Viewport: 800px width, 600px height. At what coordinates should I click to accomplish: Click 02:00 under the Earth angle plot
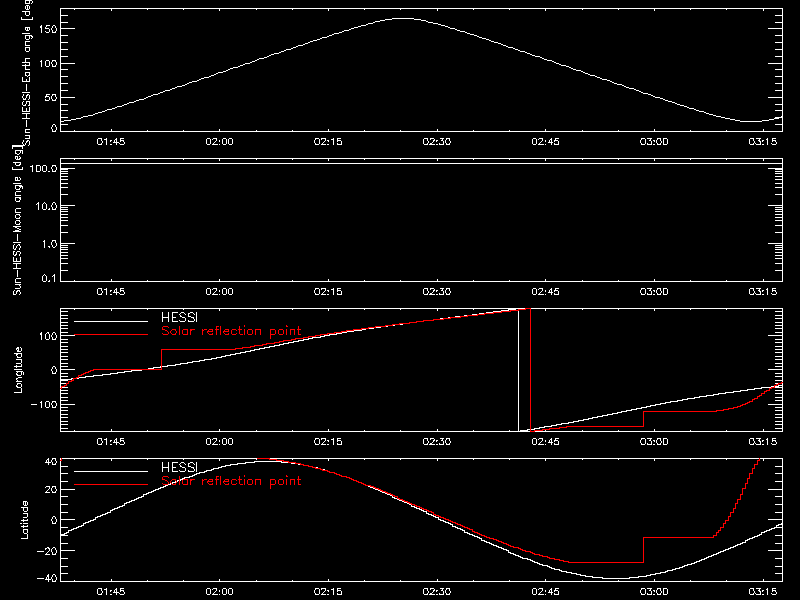[219, 141]
